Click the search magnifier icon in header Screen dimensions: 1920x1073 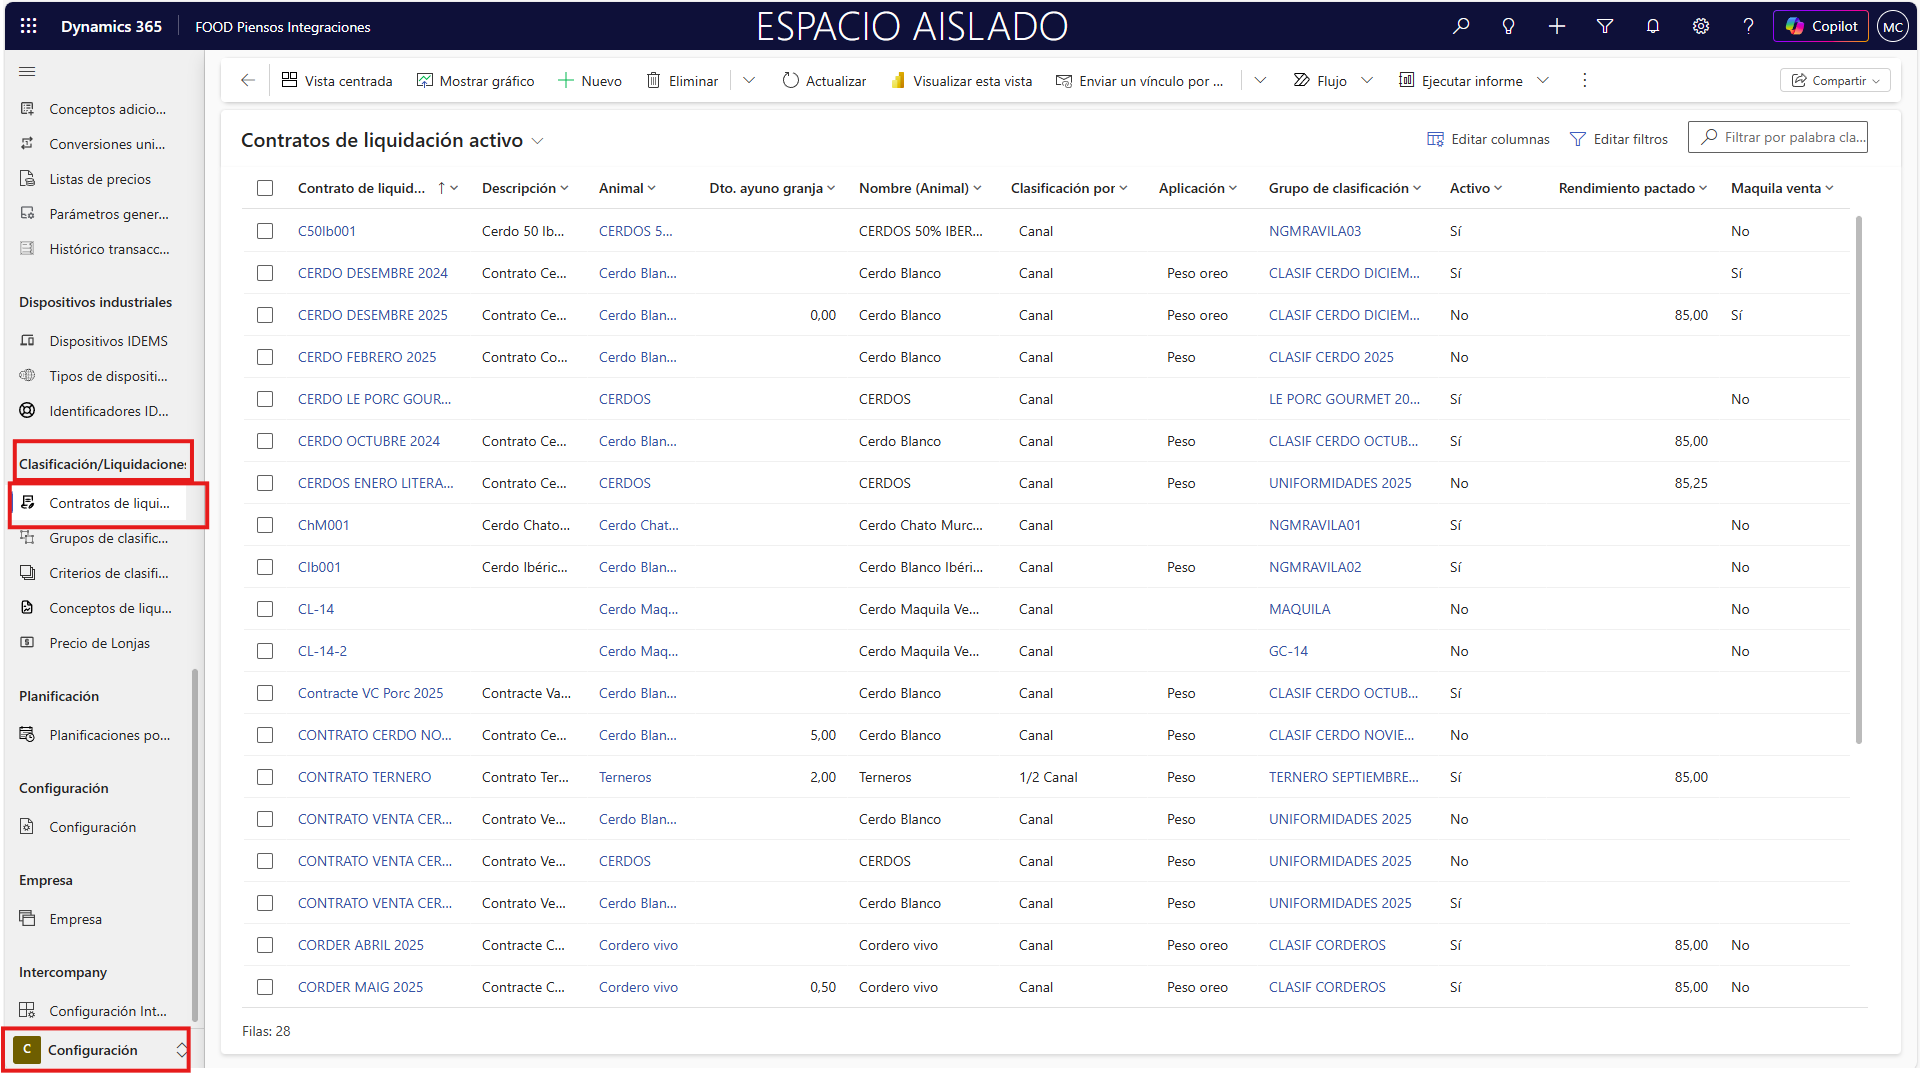tap(1461, 26)
